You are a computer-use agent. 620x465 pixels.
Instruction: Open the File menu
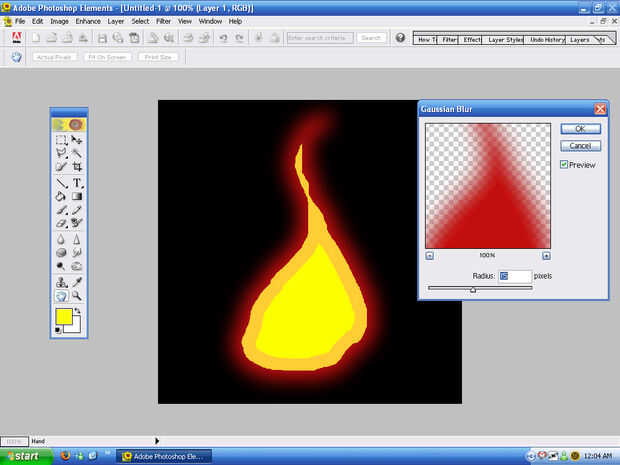coord(20,21)
